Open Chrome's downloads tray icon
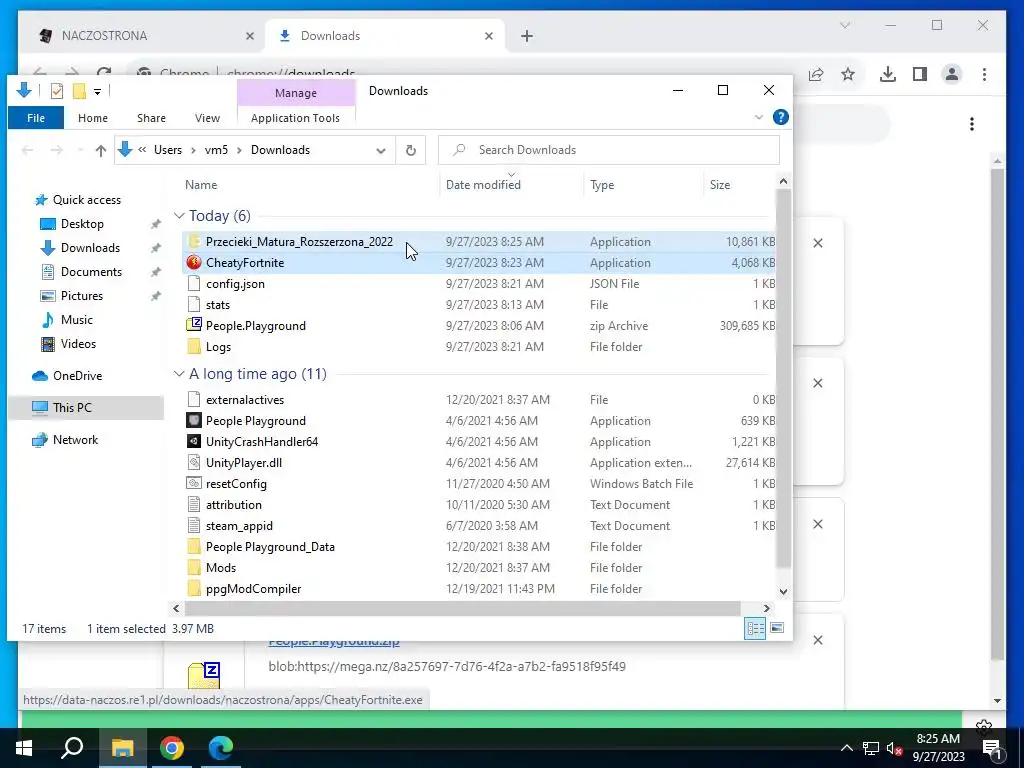This screenshot has width=1024, height=768. [x=888, y=74]
